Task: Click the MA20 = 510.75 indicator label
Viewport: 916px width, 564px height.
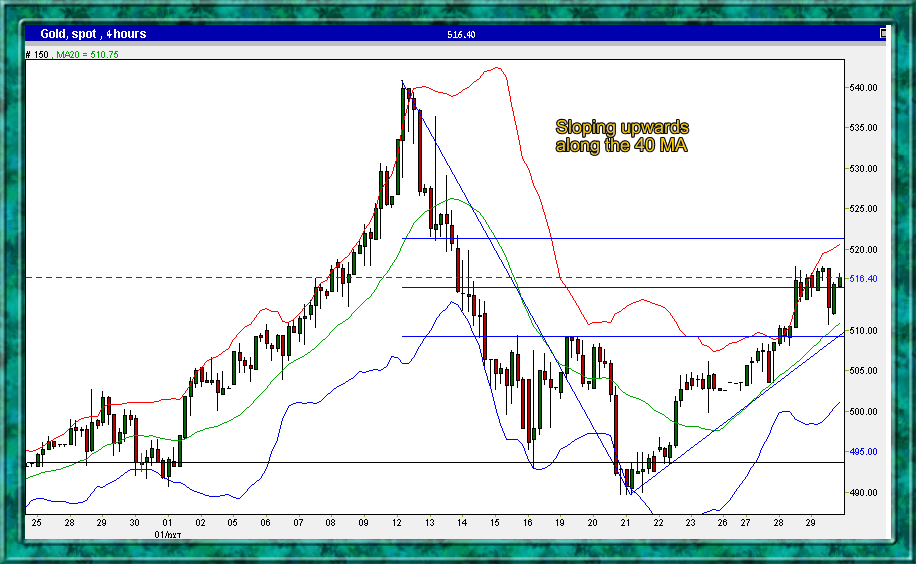Action: point(87,54)
